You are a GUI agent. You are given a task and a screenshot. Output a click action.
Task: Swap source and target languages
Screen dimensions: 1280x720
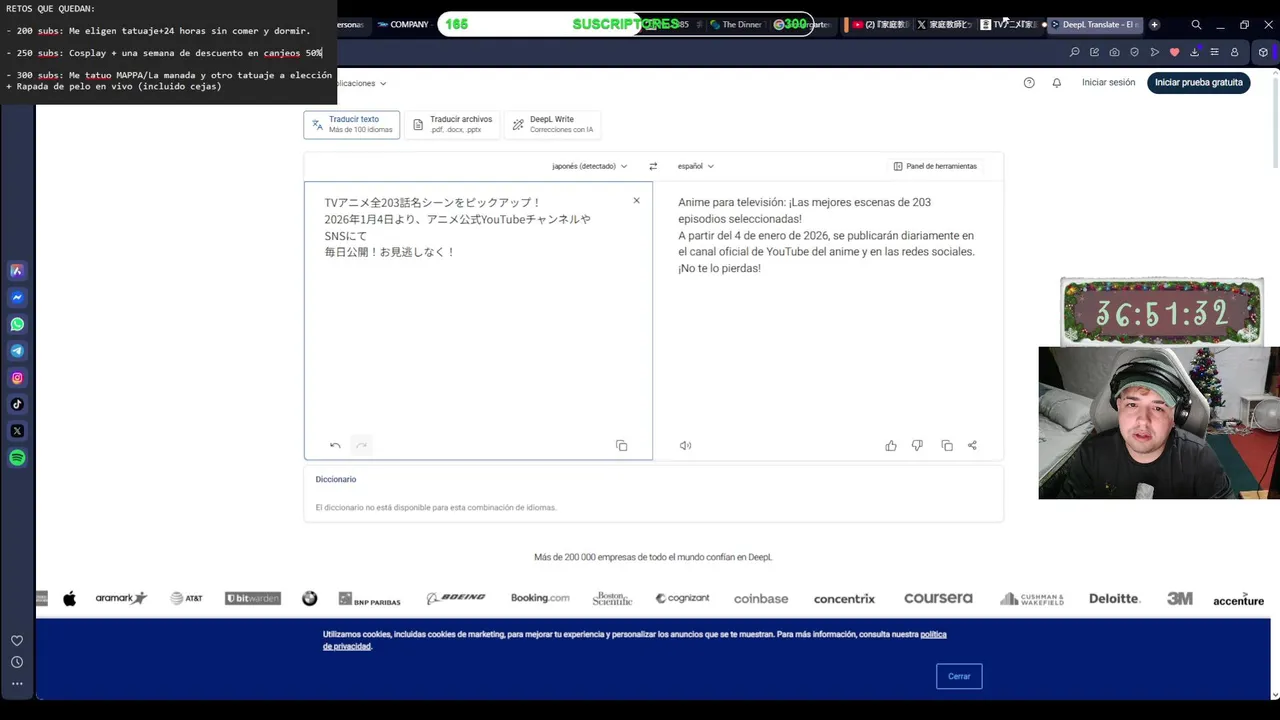point(653,166)
